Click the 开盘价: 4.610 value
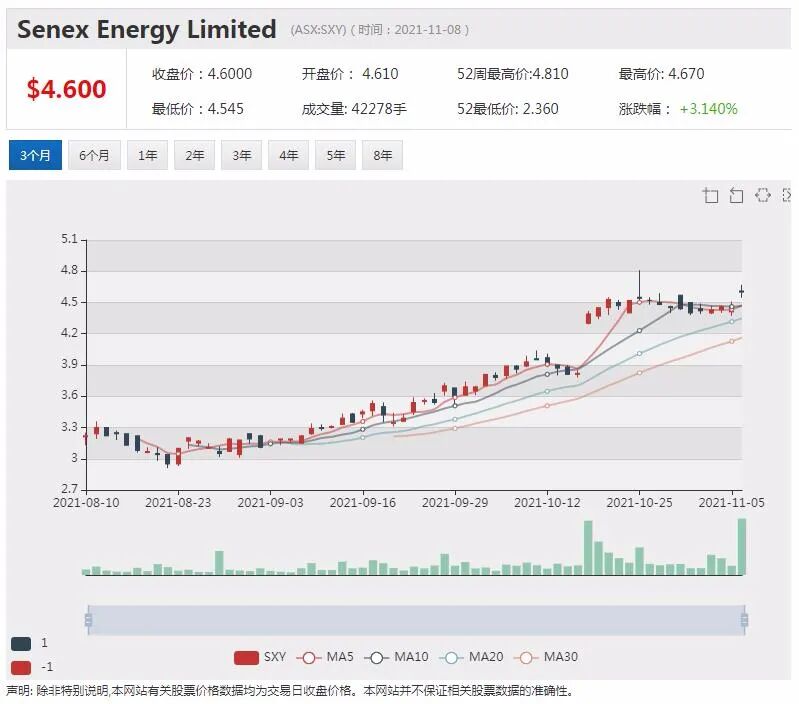The height and width of the screenshot is (704, 799). [x=350, y=74]
